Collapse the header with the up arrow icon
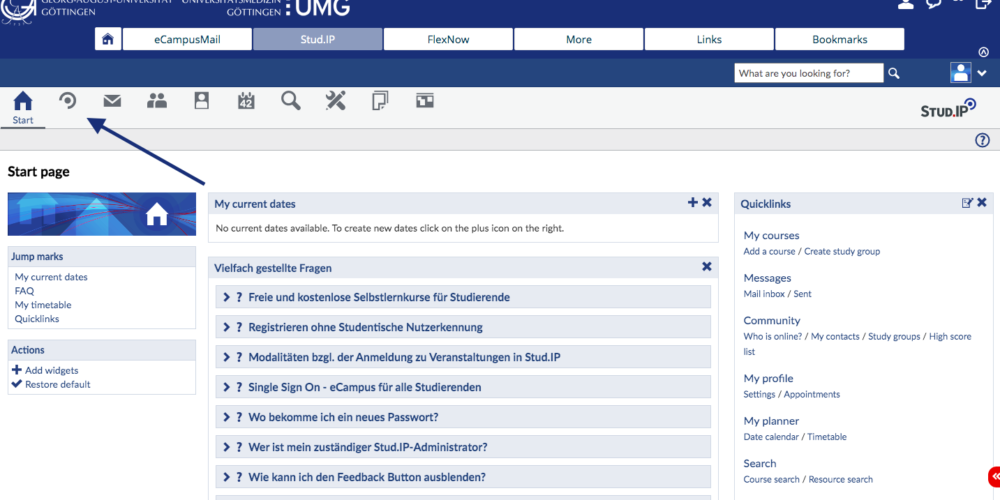The image size is (1000, 500). tap(983, 52)
